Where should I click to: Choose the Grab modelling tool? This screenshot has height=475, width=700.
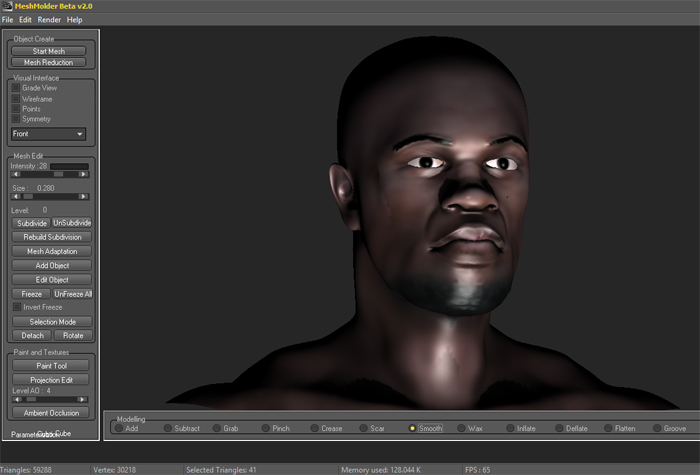(216, 428)
